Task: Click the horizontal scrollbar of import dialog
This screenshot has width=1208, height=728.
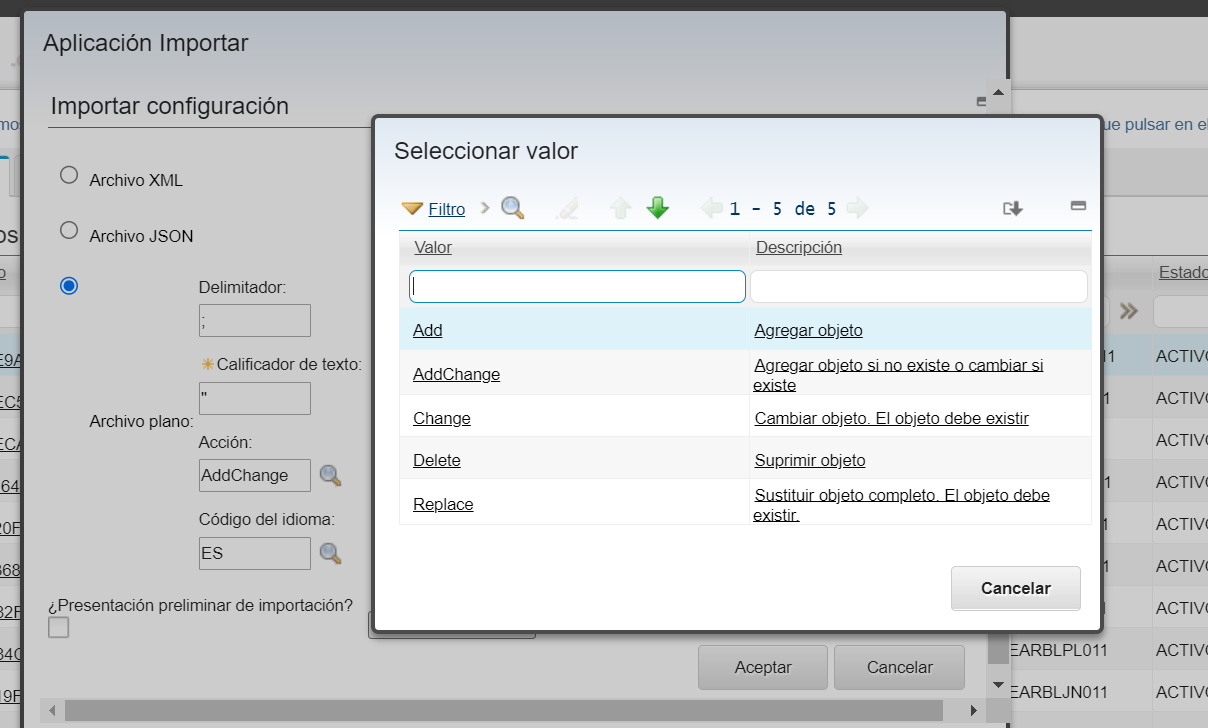Action: tap(500, 711)
